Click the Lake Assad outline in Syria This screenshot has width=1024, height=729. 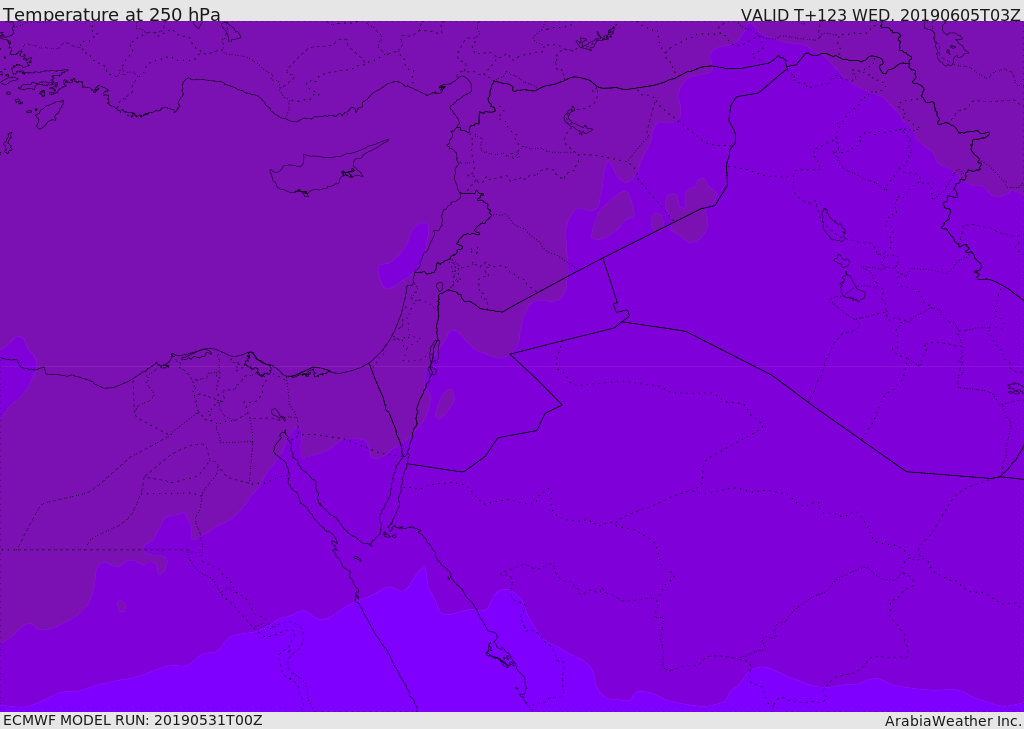click(577, 122)
